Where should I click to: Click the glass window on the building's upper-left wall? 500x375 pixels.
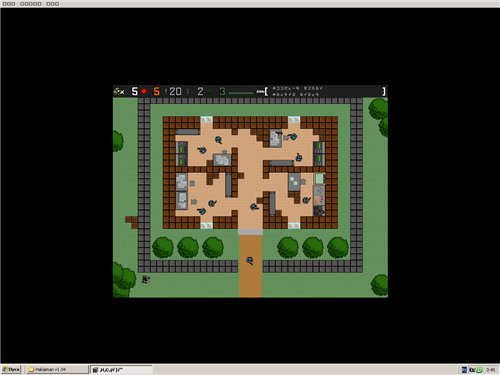(x=206, y=120)
